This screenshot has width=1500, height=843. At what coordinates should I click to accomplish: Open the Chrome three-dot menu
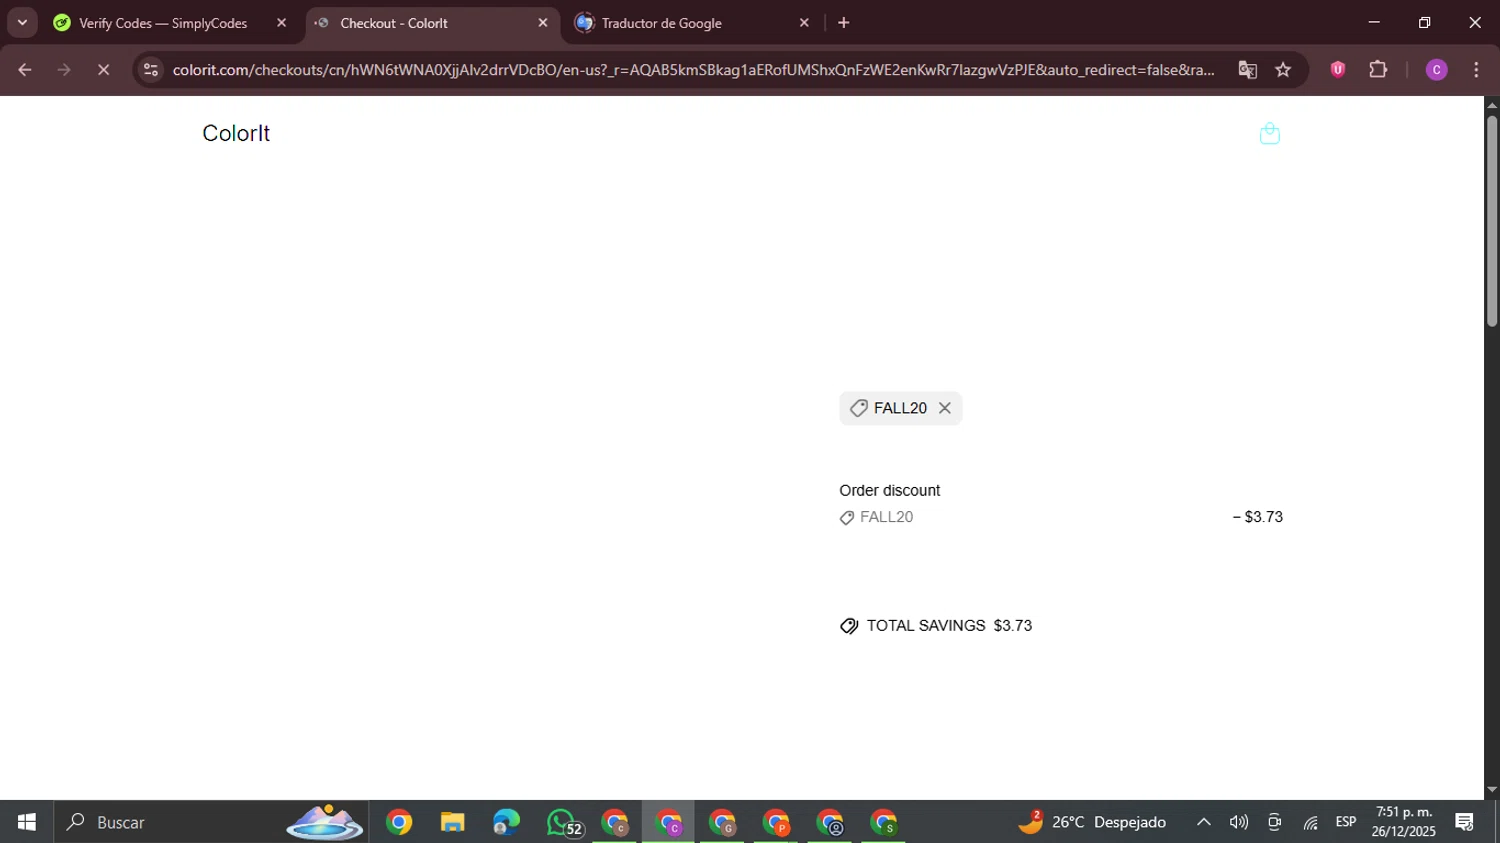pyautogui.click(x=1476, y=70)
